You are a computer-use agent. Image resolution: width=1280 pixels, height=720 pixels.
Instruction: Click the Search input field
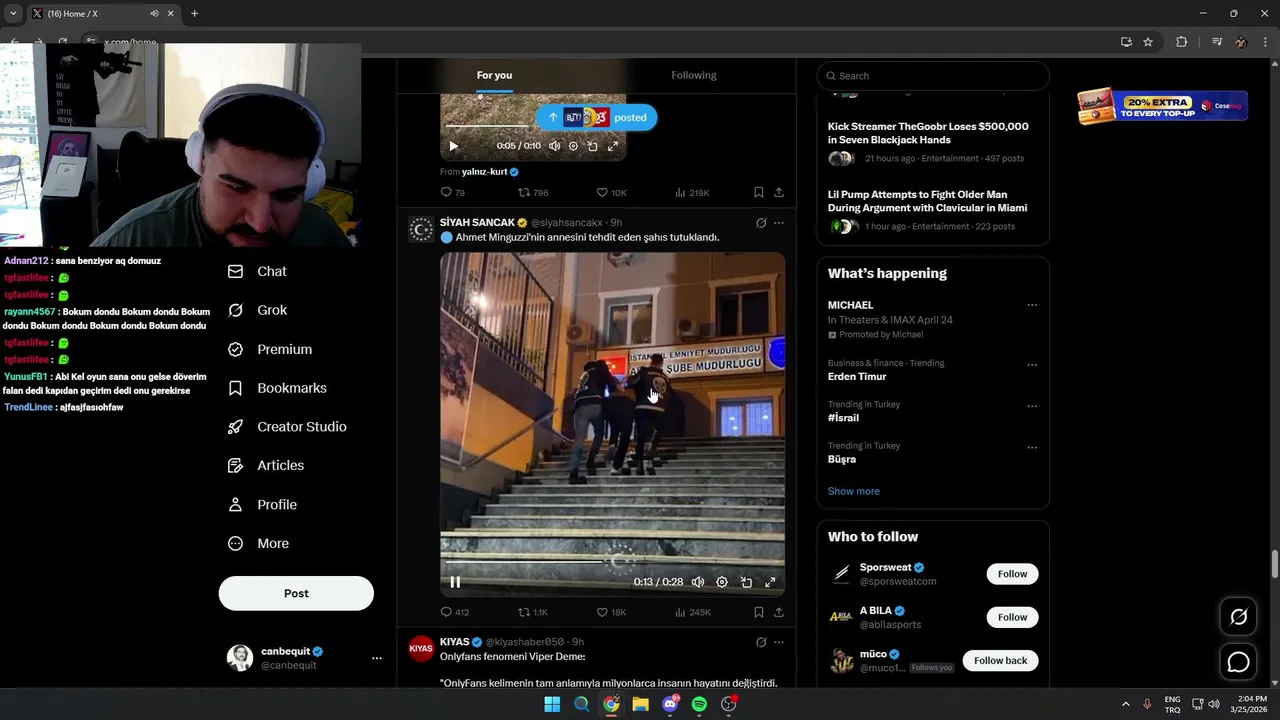pos(933,76)
